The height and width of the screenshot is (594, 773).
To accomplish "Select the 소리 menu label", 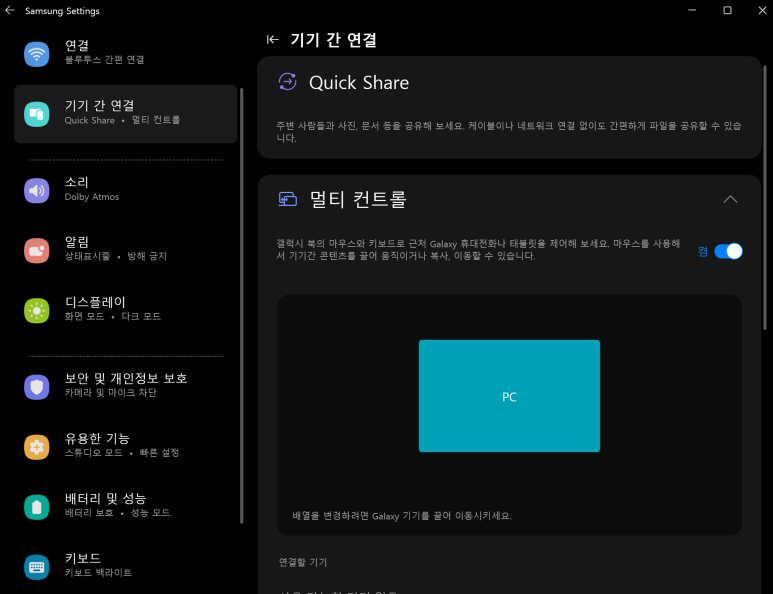I will coord(76,182).
